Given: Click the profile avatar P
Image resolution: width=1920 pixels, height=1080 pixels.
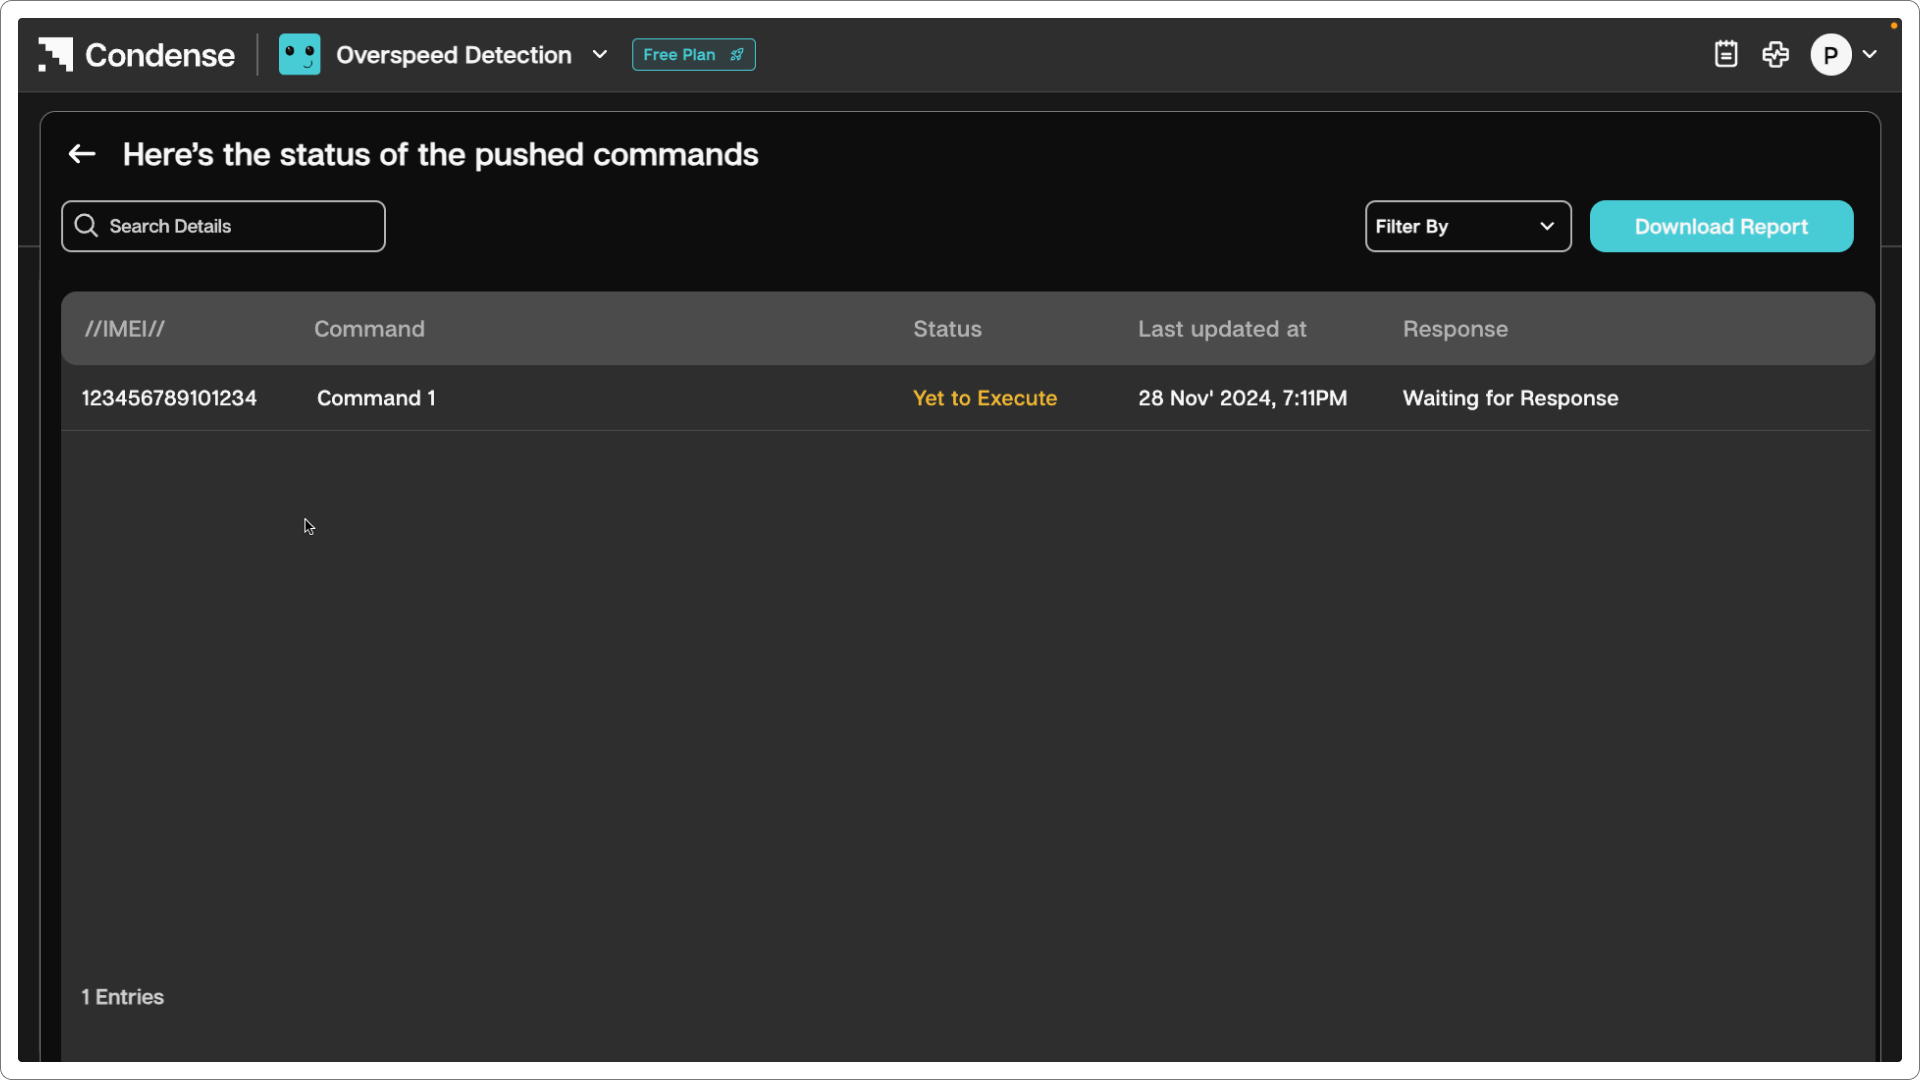Looking at the screenshot, I should pos(1831,55).
